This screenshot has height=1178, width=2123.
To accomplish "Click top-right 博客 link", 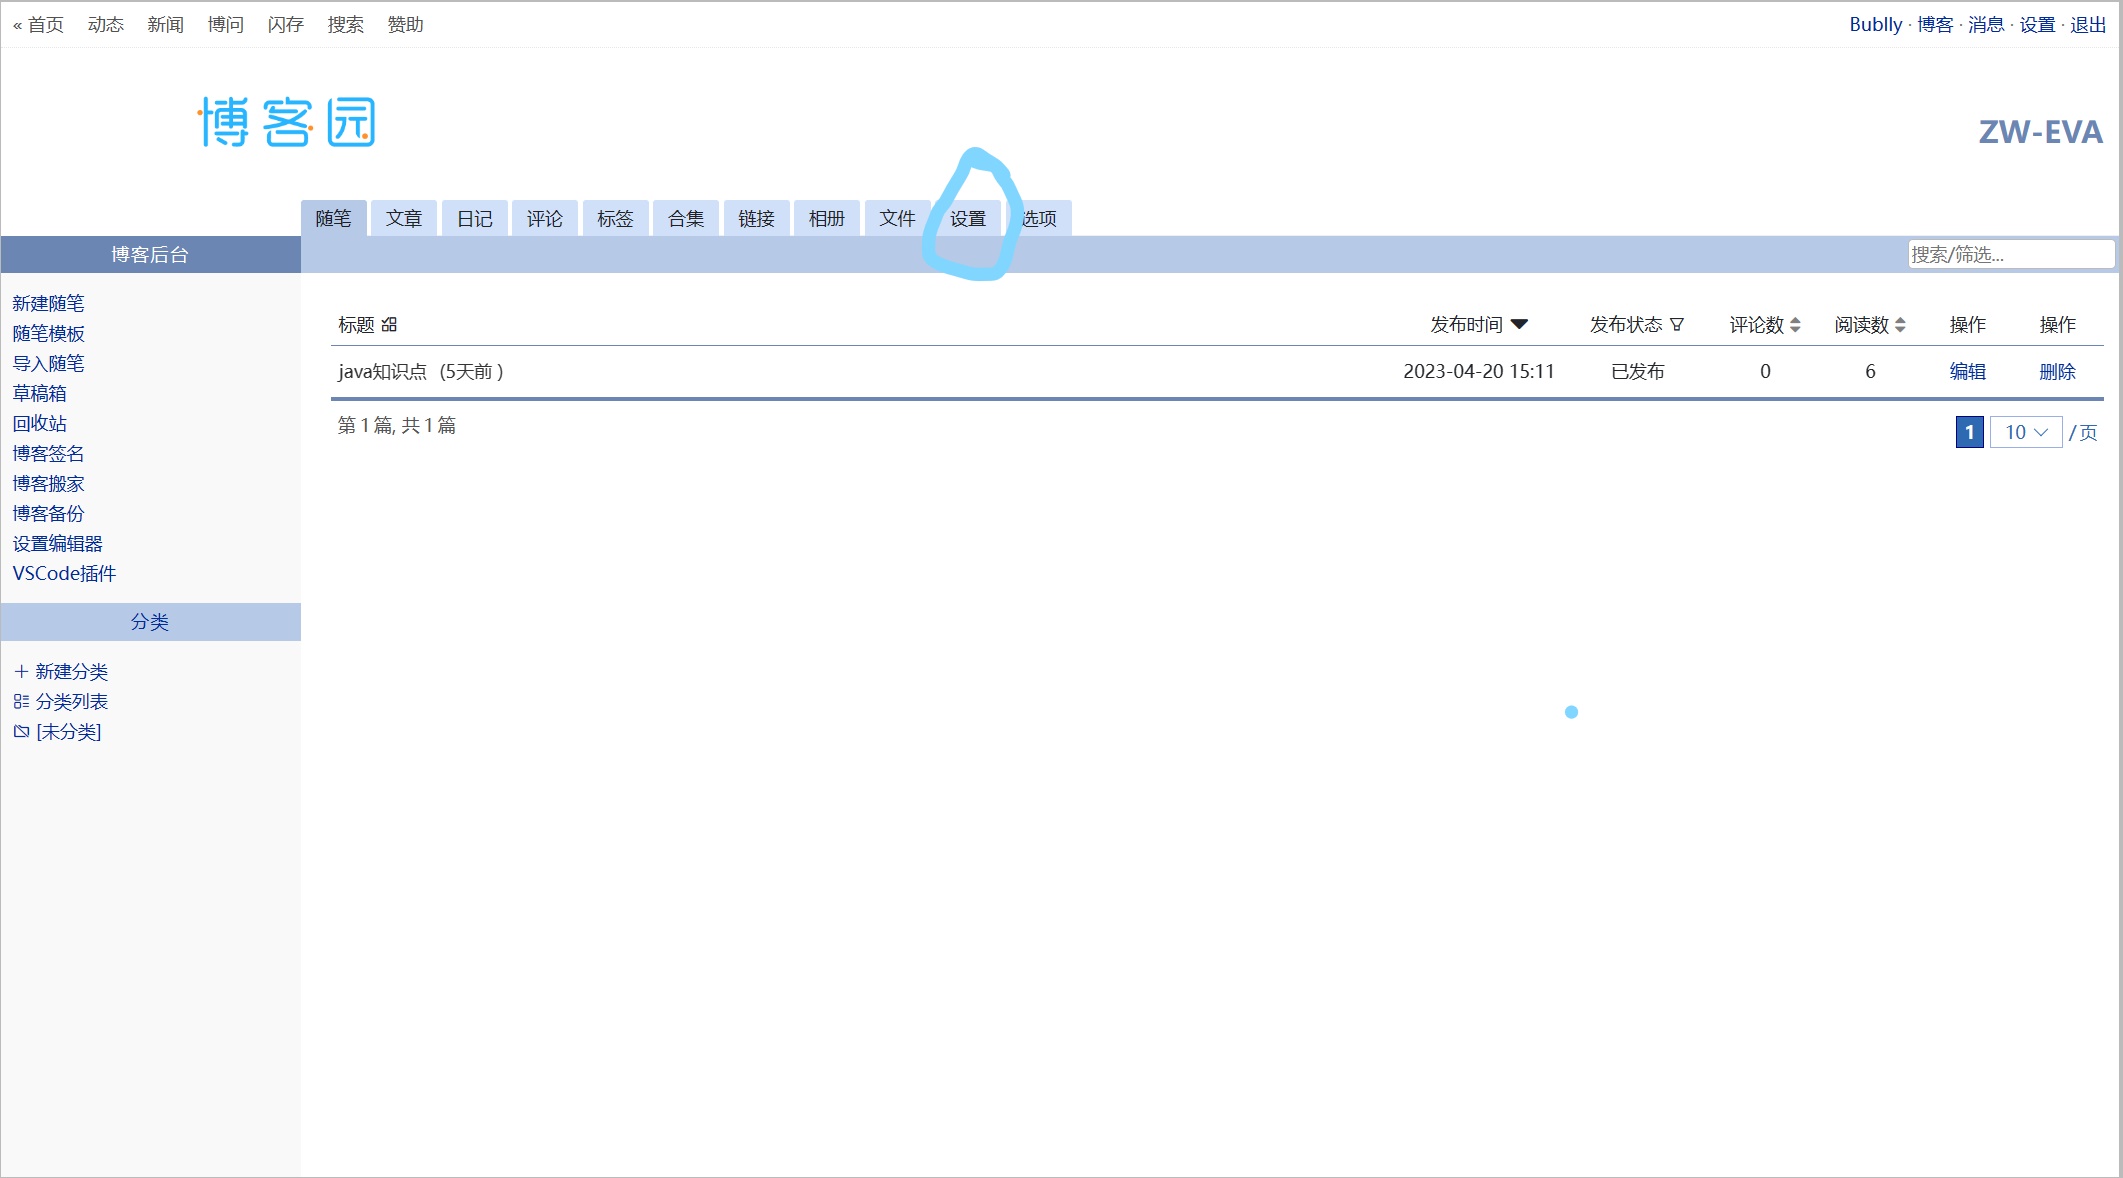I will pyautogui.click(x=1935, y=24).
